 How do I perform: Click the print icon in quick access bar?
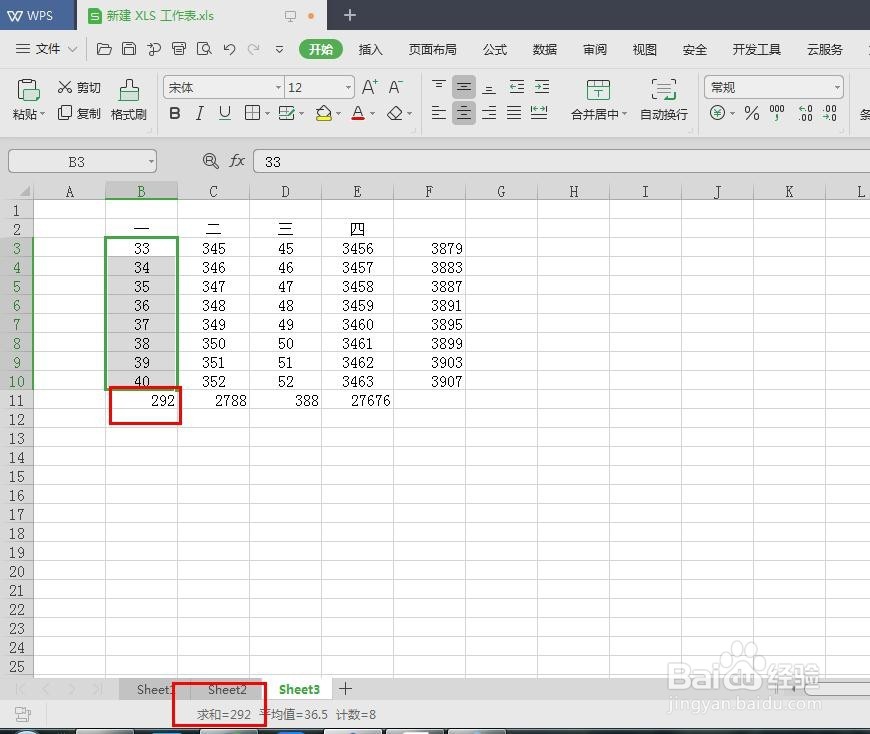point(179,49)
